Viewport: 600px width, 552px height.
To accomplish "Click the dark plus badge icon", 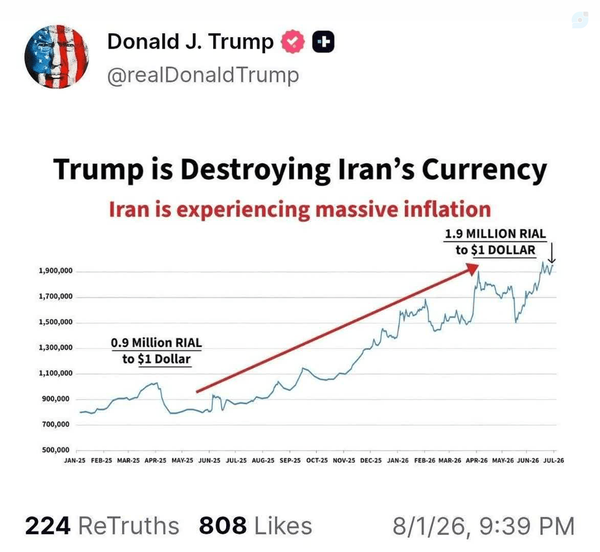I will pos(323,41).
